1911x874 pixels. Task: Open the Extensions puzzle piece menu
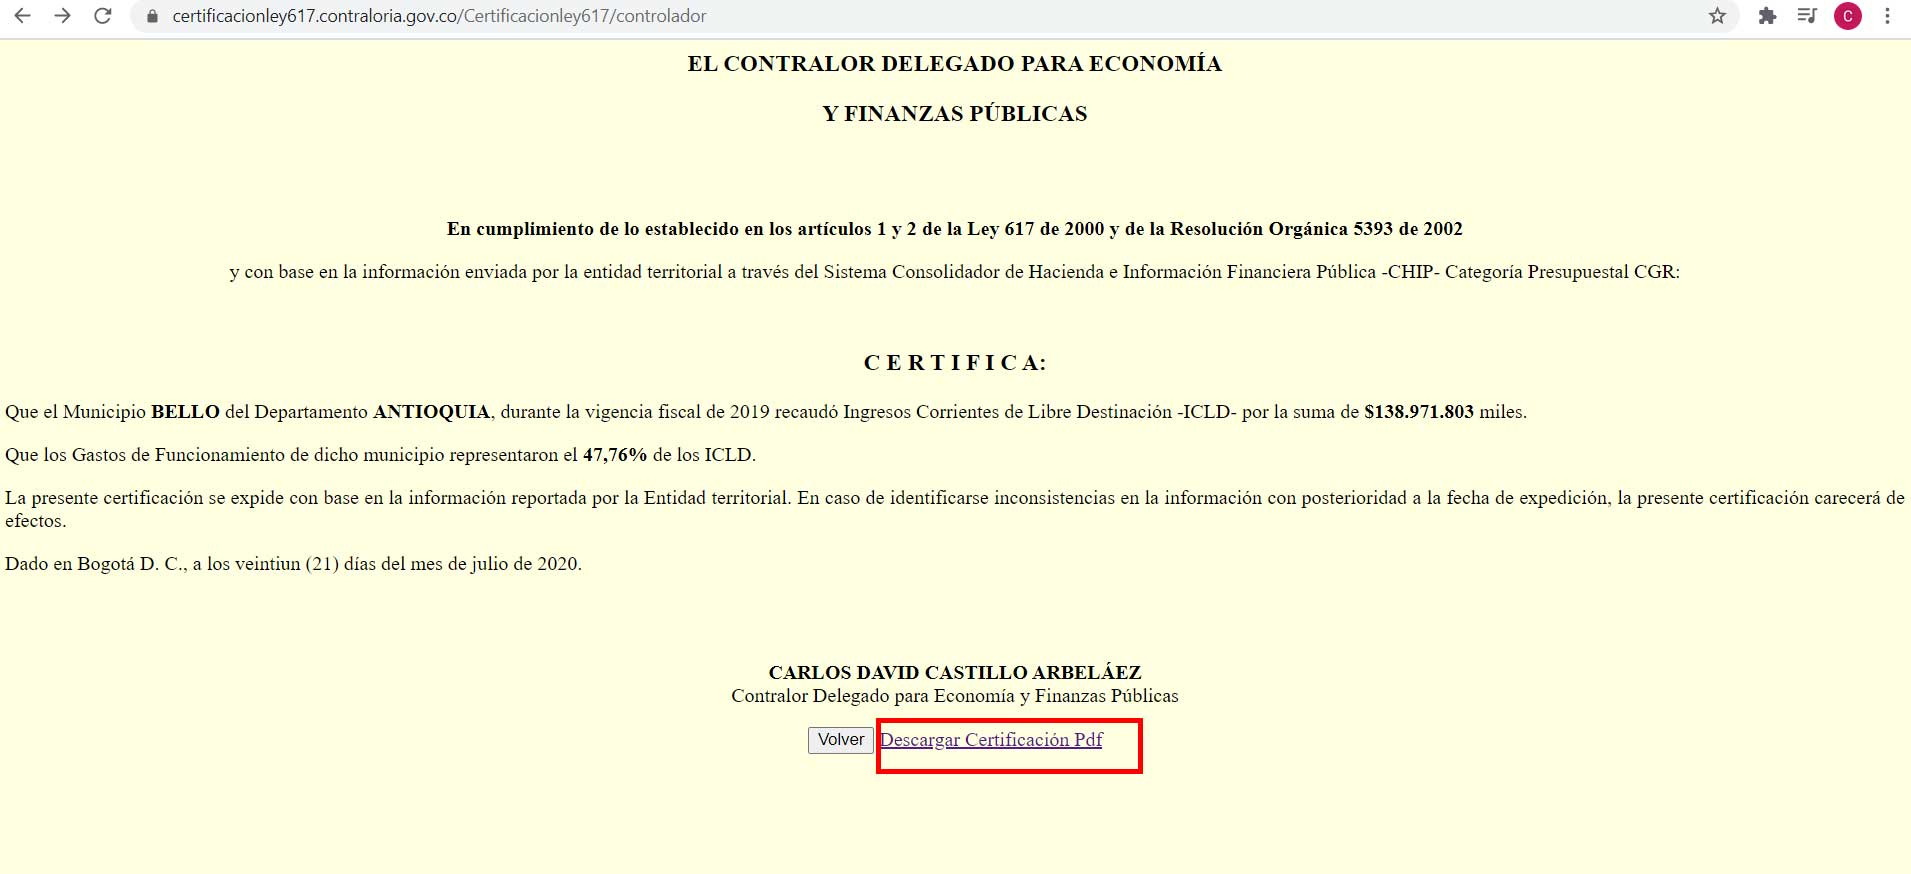(x=1767, y=16)
